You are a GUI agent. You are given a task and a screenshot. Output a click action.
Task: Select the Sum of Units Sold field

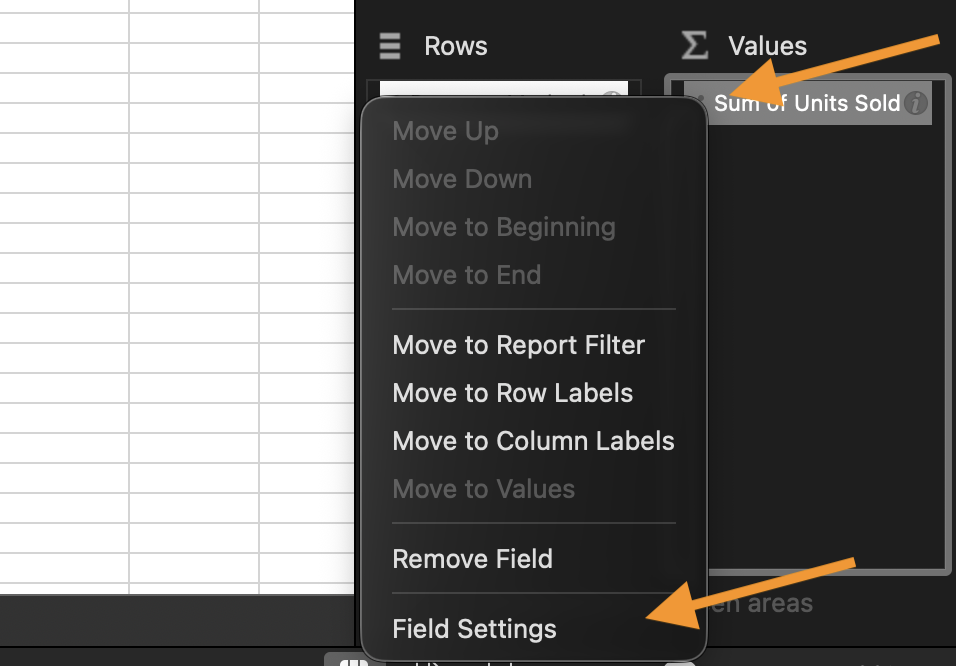tap(807, 103)
